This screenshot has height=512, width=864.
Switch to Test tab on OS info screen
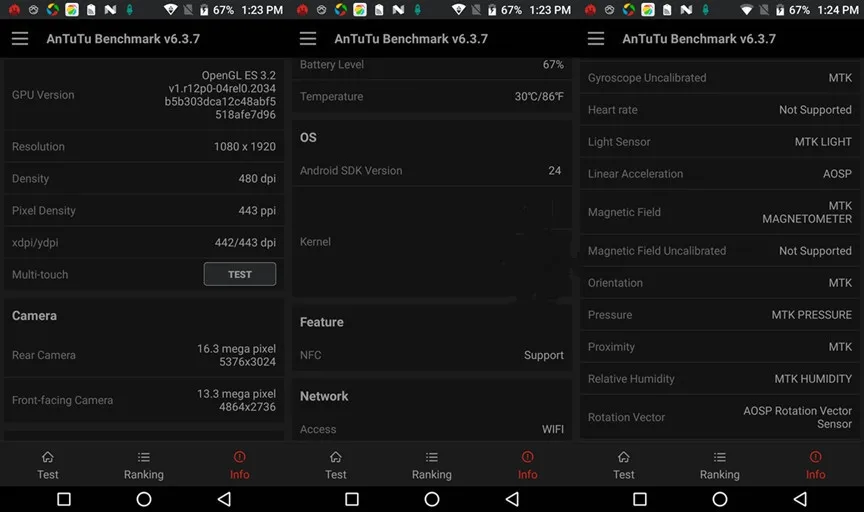336,465
